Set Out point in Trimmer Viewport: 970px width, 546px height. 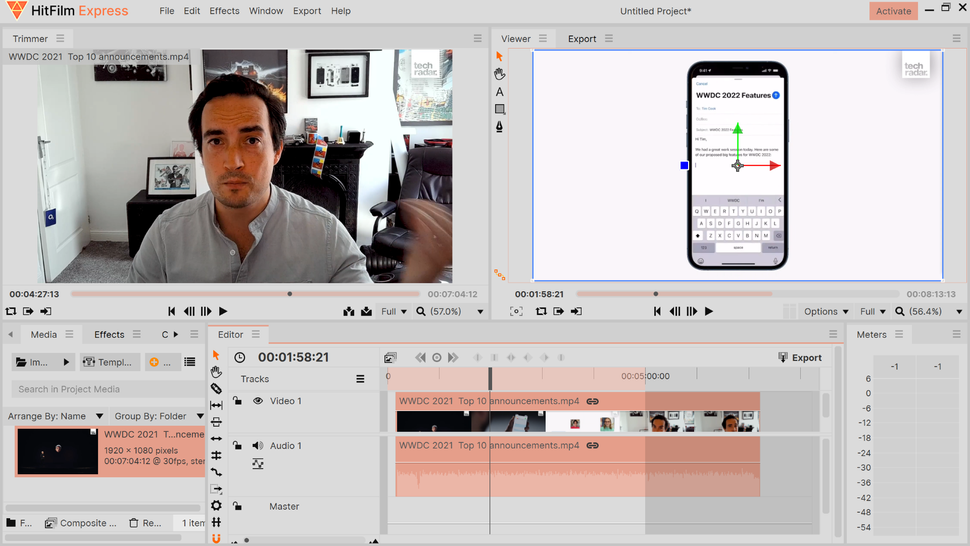pyautogui.click(x=46, y=312)
